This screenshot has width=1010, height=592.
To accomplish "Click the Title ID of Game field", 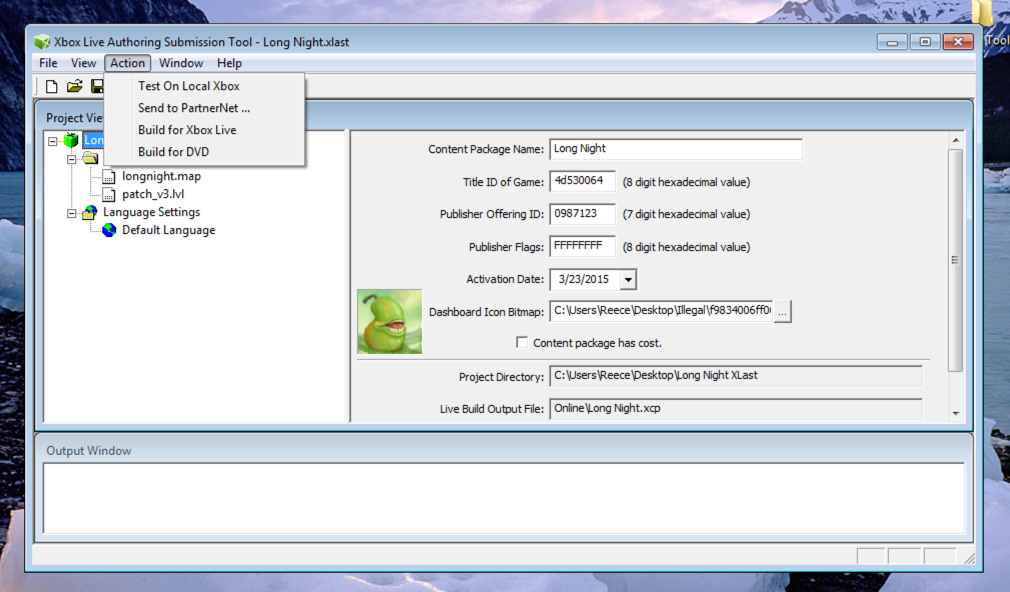I will (x=582, y=182).
